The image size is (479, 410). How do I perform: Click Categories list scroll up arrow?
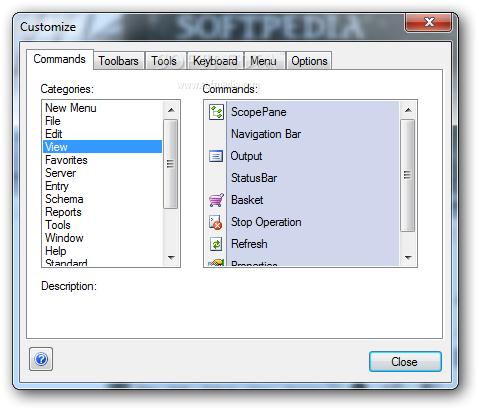click(171, 110)
